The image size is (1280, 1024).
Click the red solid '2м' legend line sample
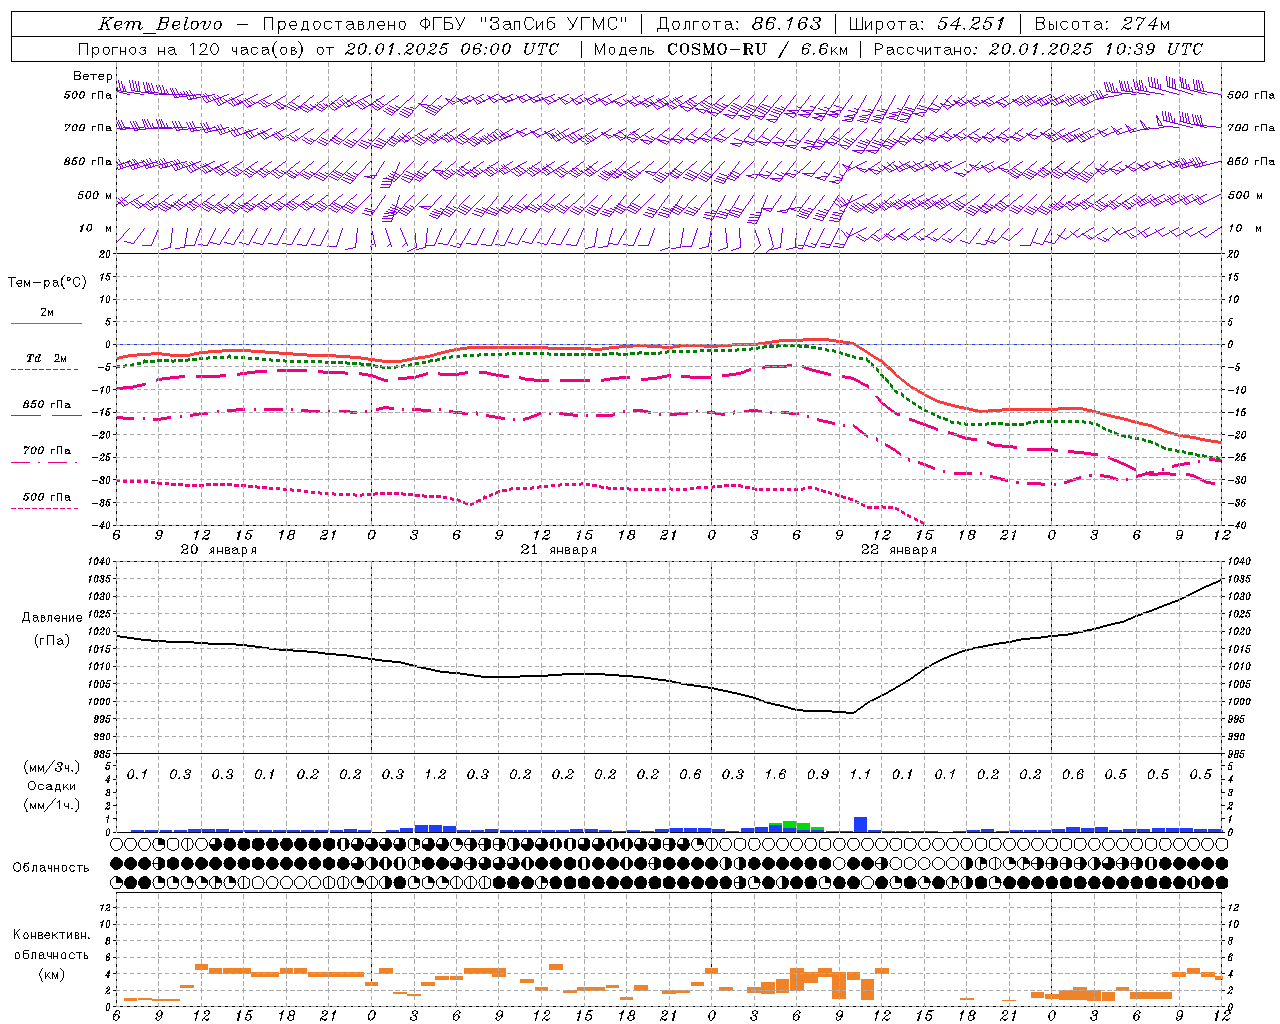tap(46, 323)
